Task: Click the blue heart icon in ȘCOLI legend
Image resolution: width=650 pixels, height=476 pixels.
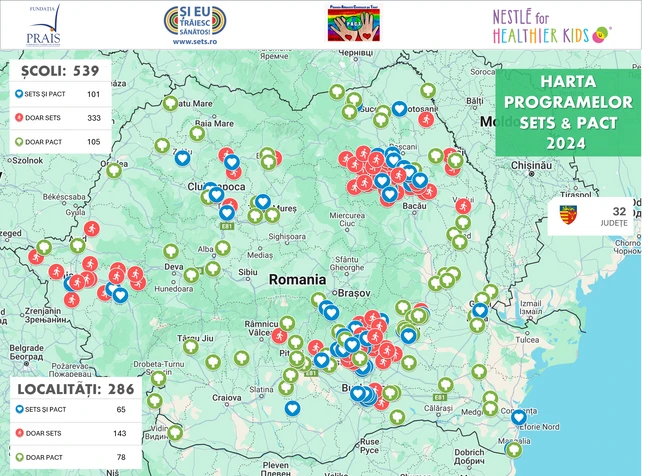Action: 19,94
